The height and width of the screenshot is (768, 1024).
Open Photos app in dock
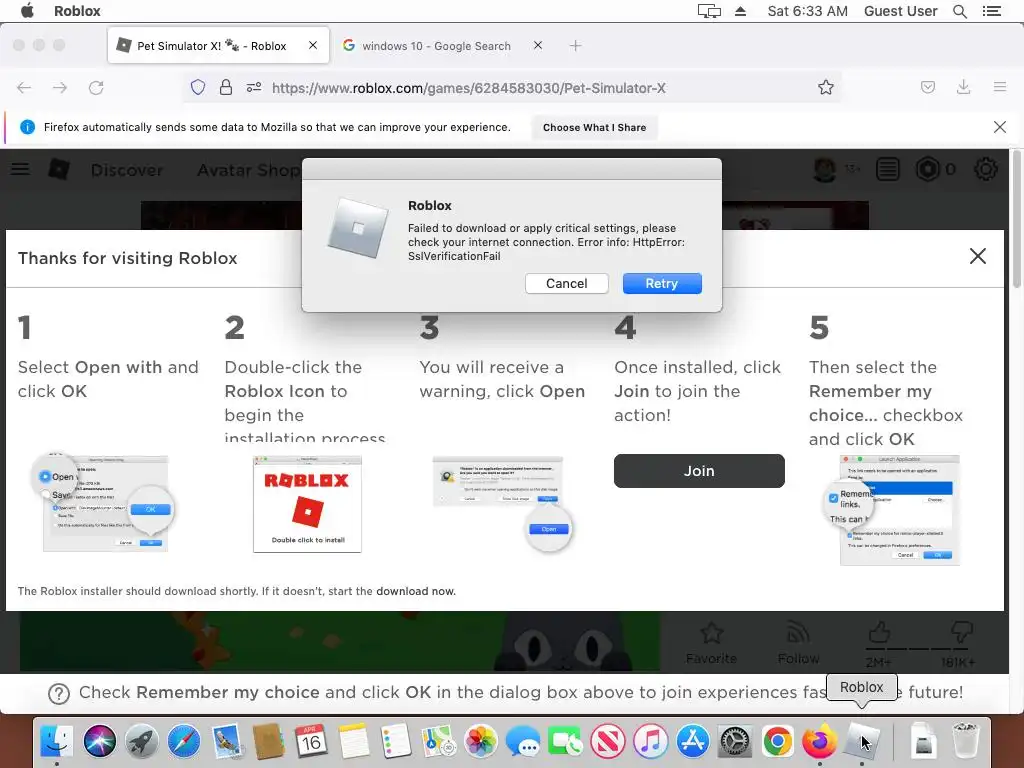(481, 741)
